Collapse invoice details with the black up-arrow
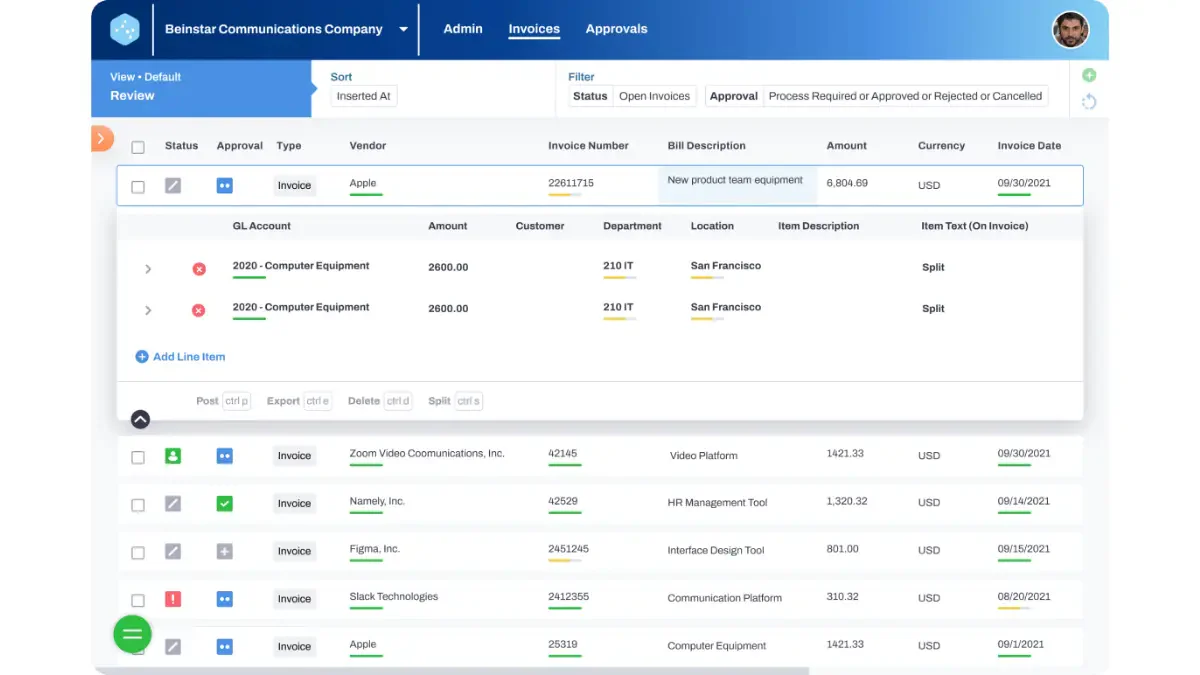 140,420
